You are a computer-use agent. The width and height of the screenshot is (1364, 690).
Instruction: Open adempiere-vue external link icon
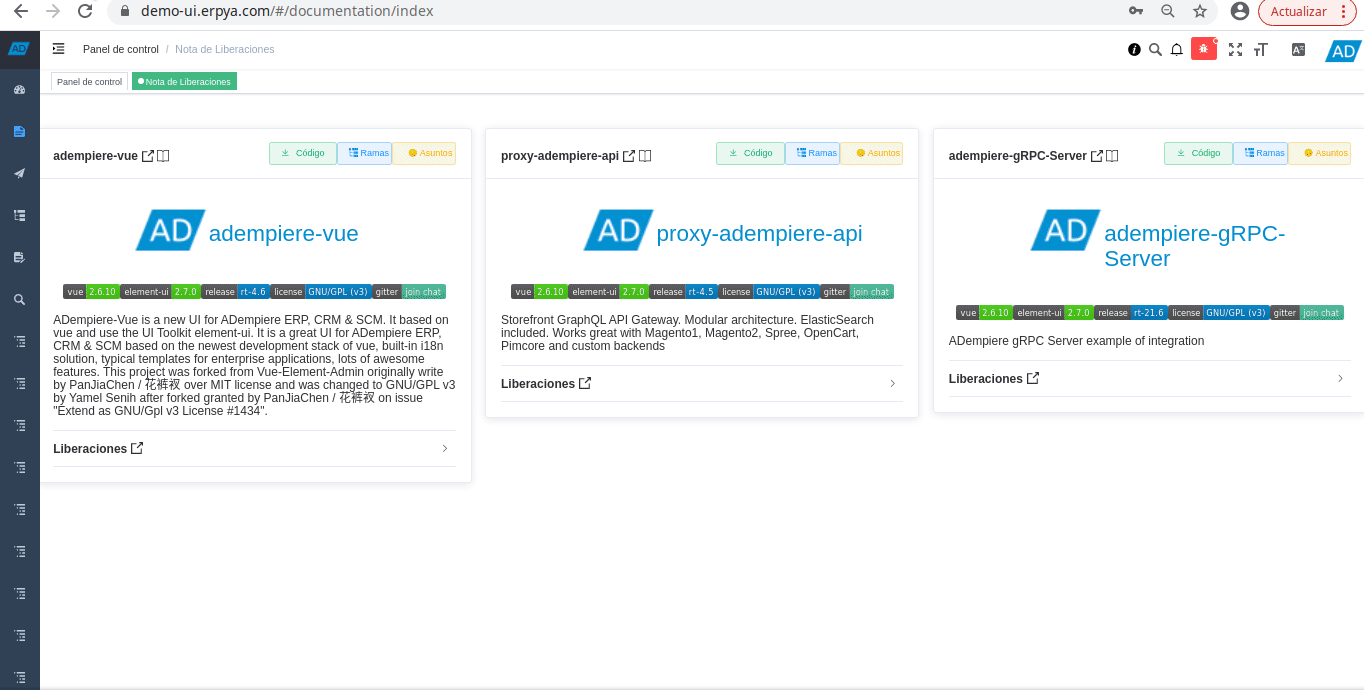[x=148, y=156]
